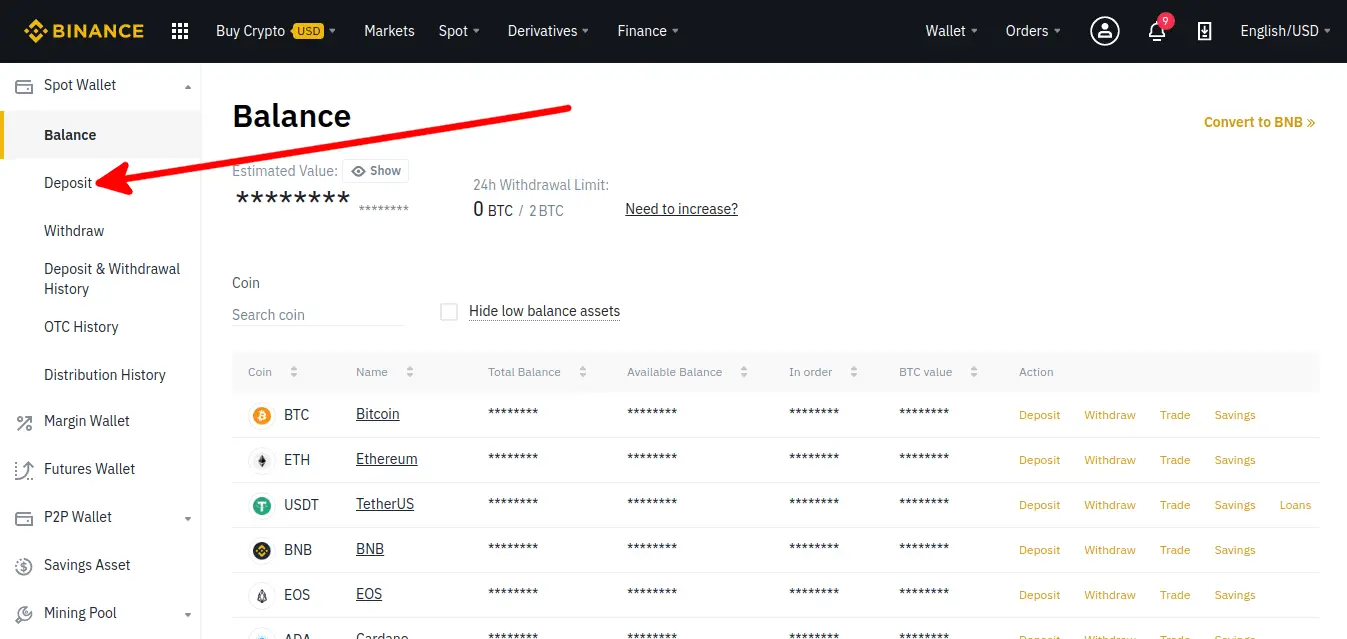Focus the Search coin field
Image resolution: width=1347 pixels, height=639 pixels.
318,315
